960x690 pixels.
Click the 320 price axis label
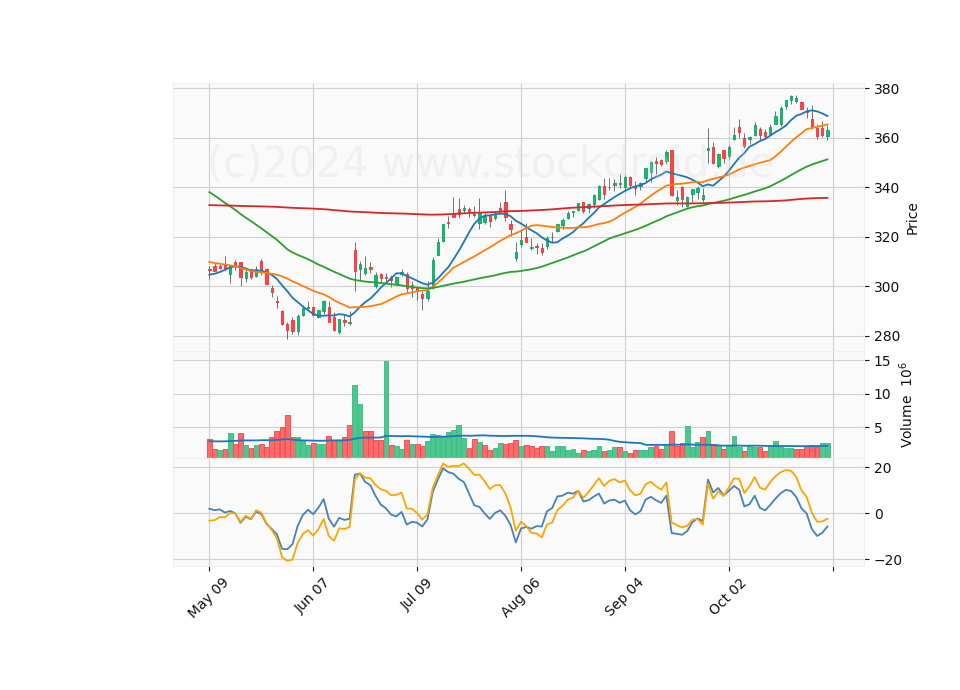click(887, 238)
